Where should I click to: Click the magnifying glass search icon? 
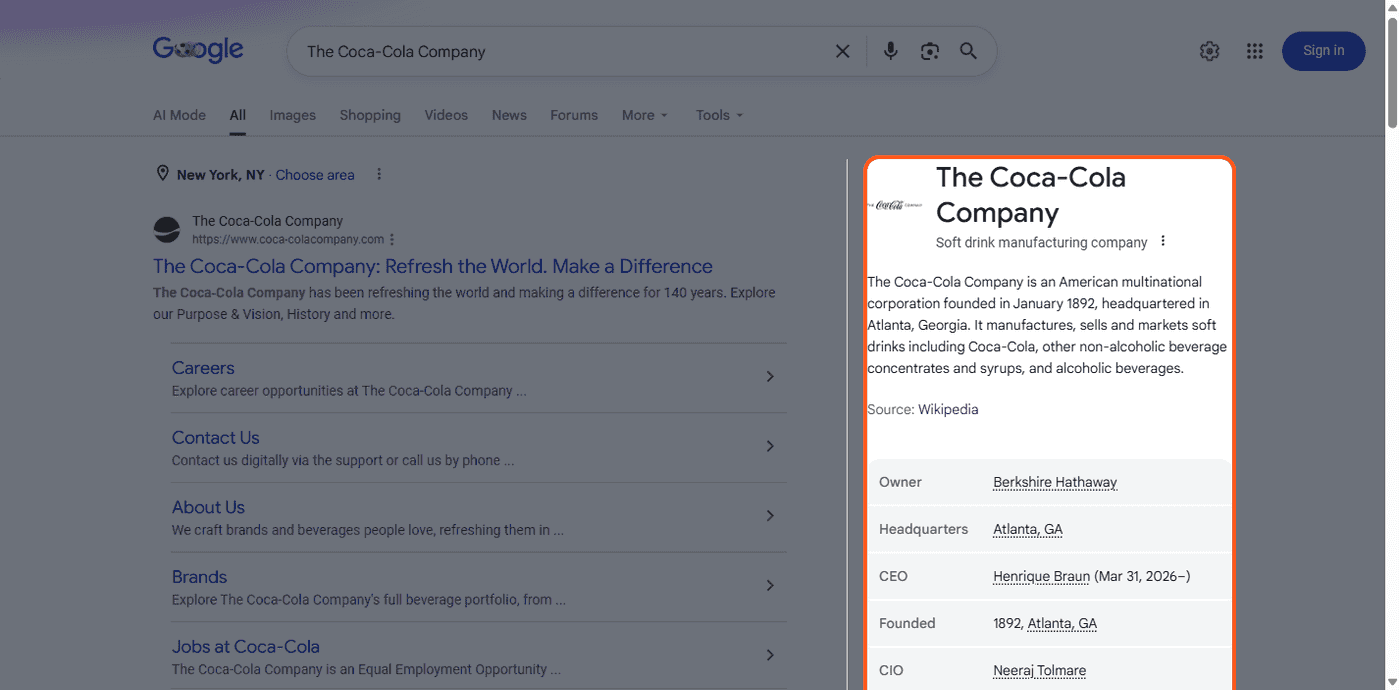[x=968, y=51]
